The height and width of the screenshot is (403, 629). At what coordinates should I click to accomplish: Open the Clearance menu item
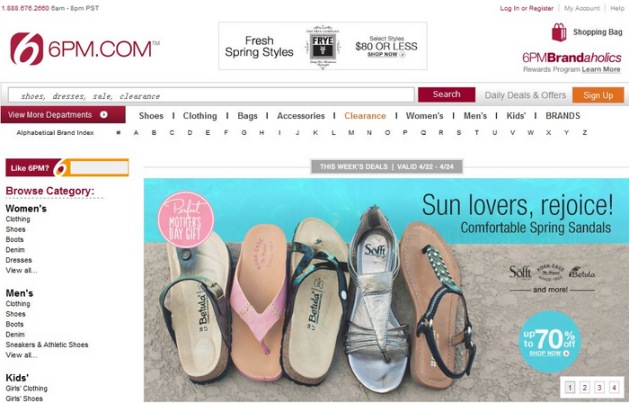click(365, 116)
